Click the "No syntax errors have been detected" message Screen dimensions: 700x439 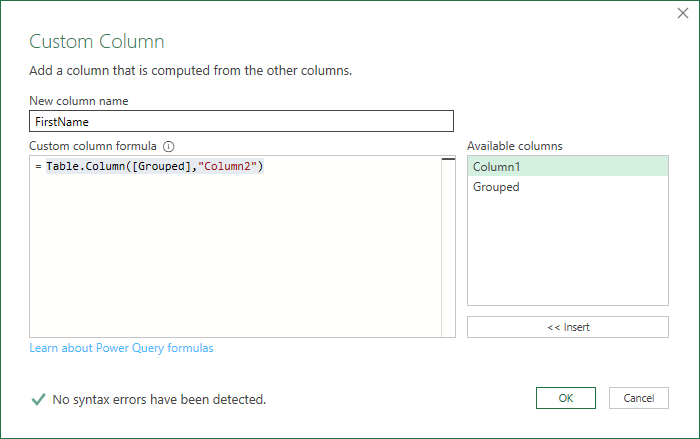click(x=159, y=400)
